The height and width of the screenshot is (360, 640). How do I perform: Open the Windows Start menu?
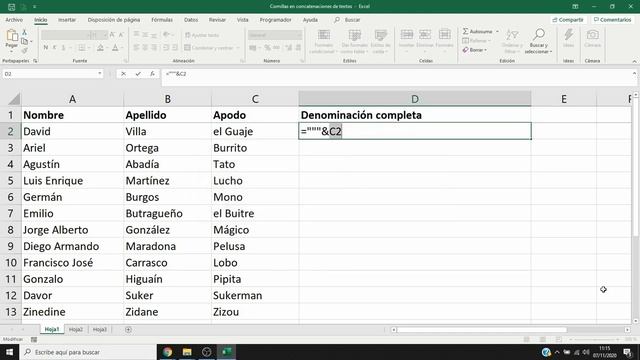point(9,352)
